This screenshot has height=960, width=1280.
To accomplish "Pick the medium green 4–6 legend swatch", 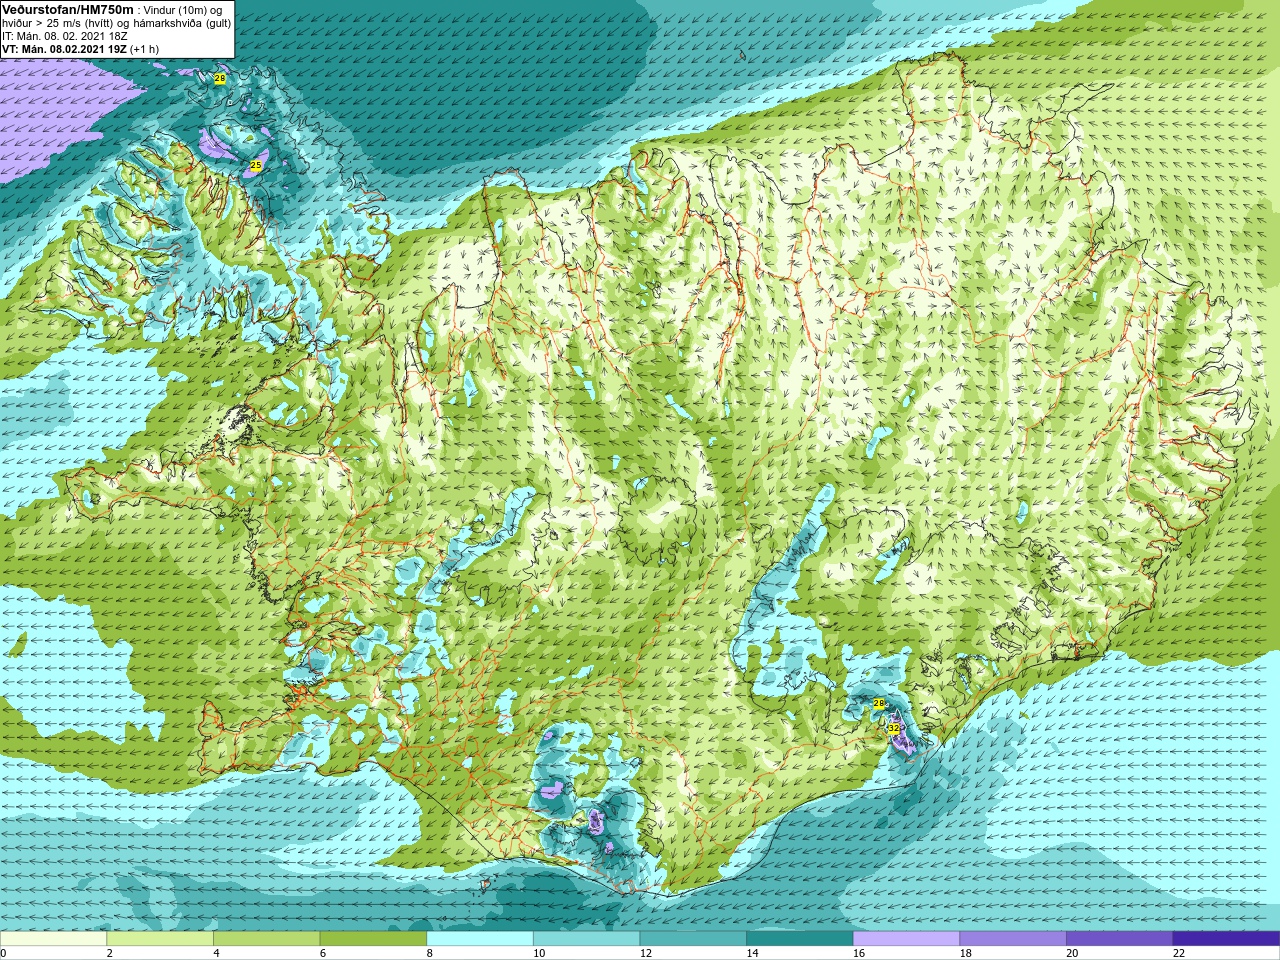I will tap(267, 939).
